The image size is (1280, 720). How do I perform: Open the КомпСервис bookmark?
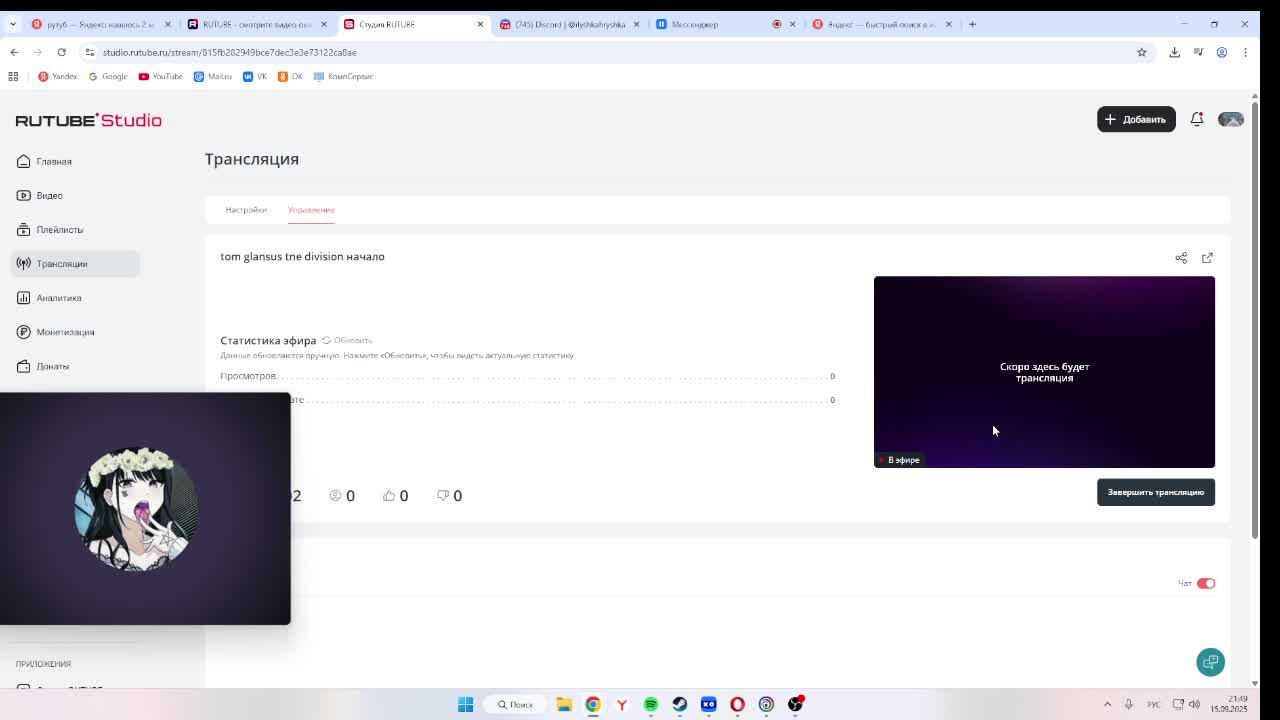tap(343, 76)
